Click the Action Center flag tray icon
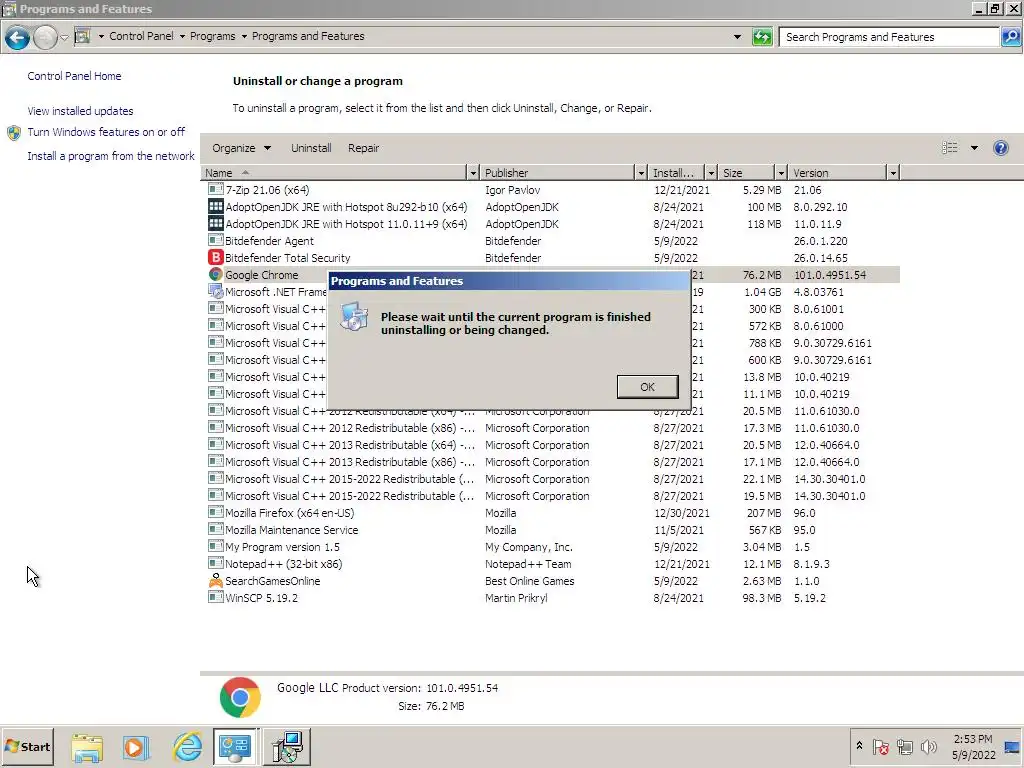This screenshot has width=1024, height=768. [x=880, y=746]
